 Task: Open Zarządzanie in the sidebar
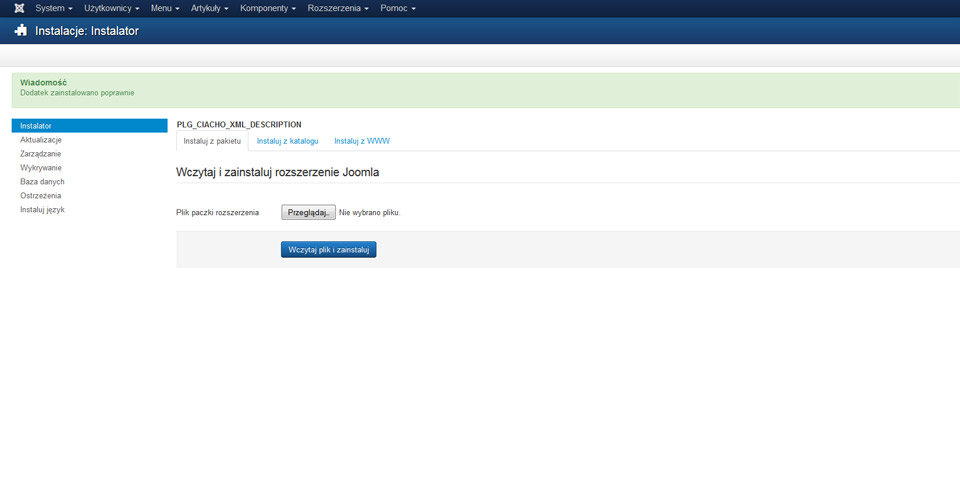[x=40, y=154]
